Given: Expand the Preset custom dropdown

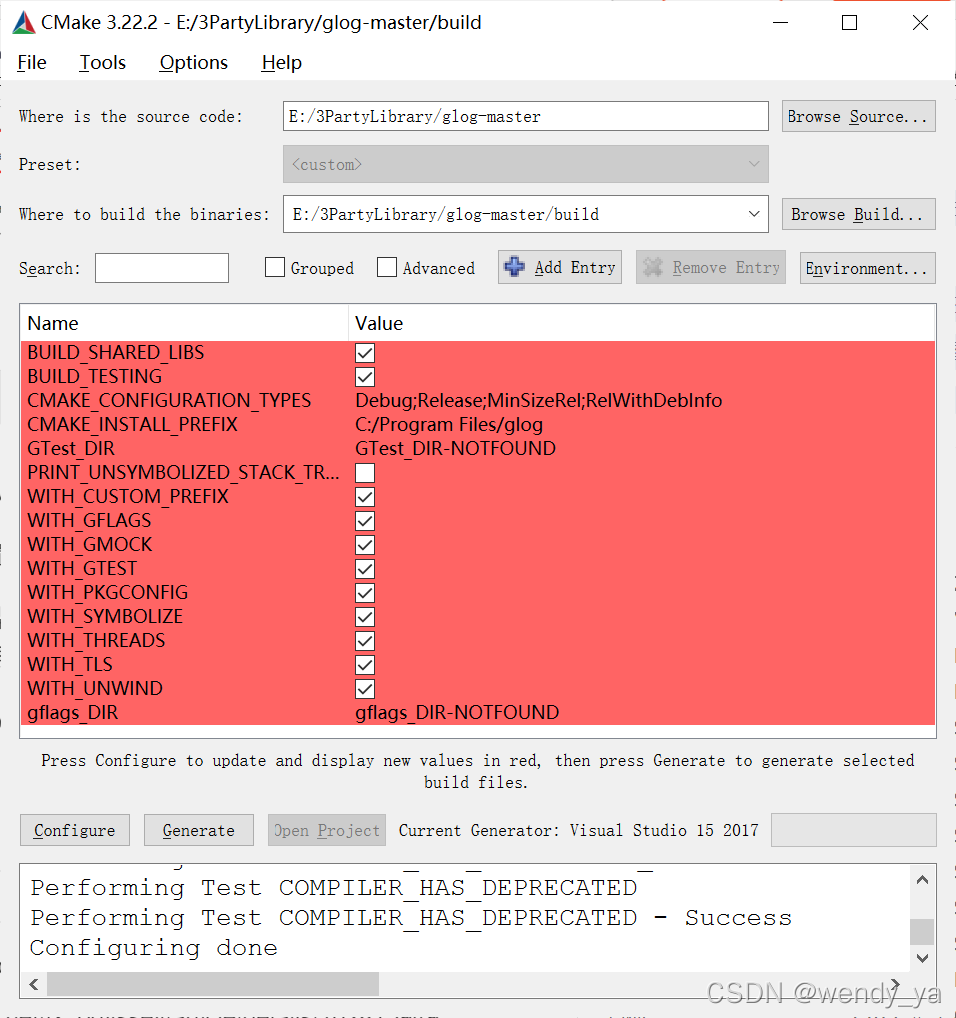Looking at the screenshot, I should click(526, 164).
